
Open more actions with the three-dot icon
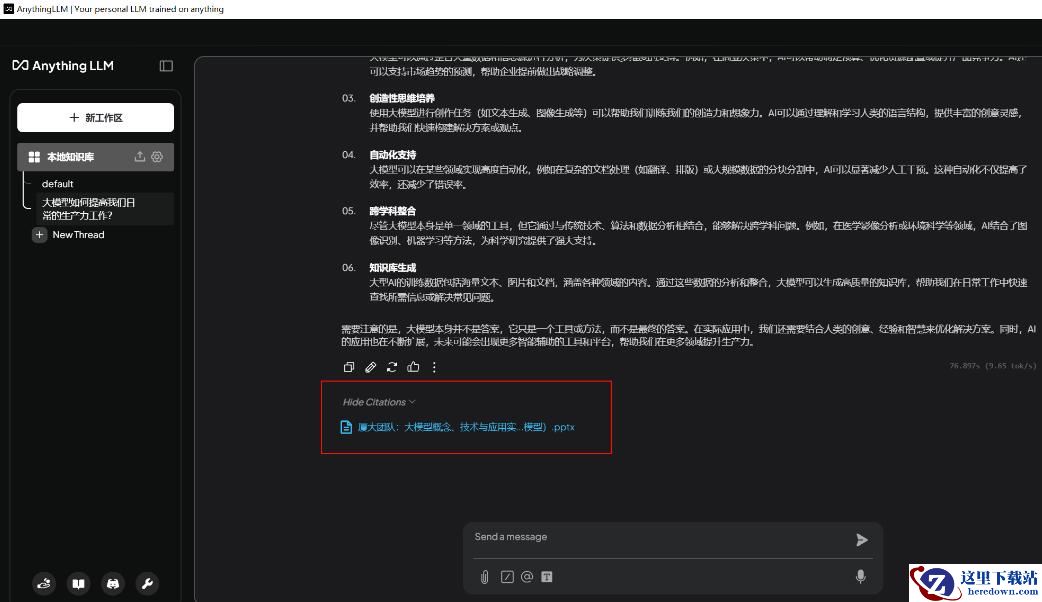(435, 367)
